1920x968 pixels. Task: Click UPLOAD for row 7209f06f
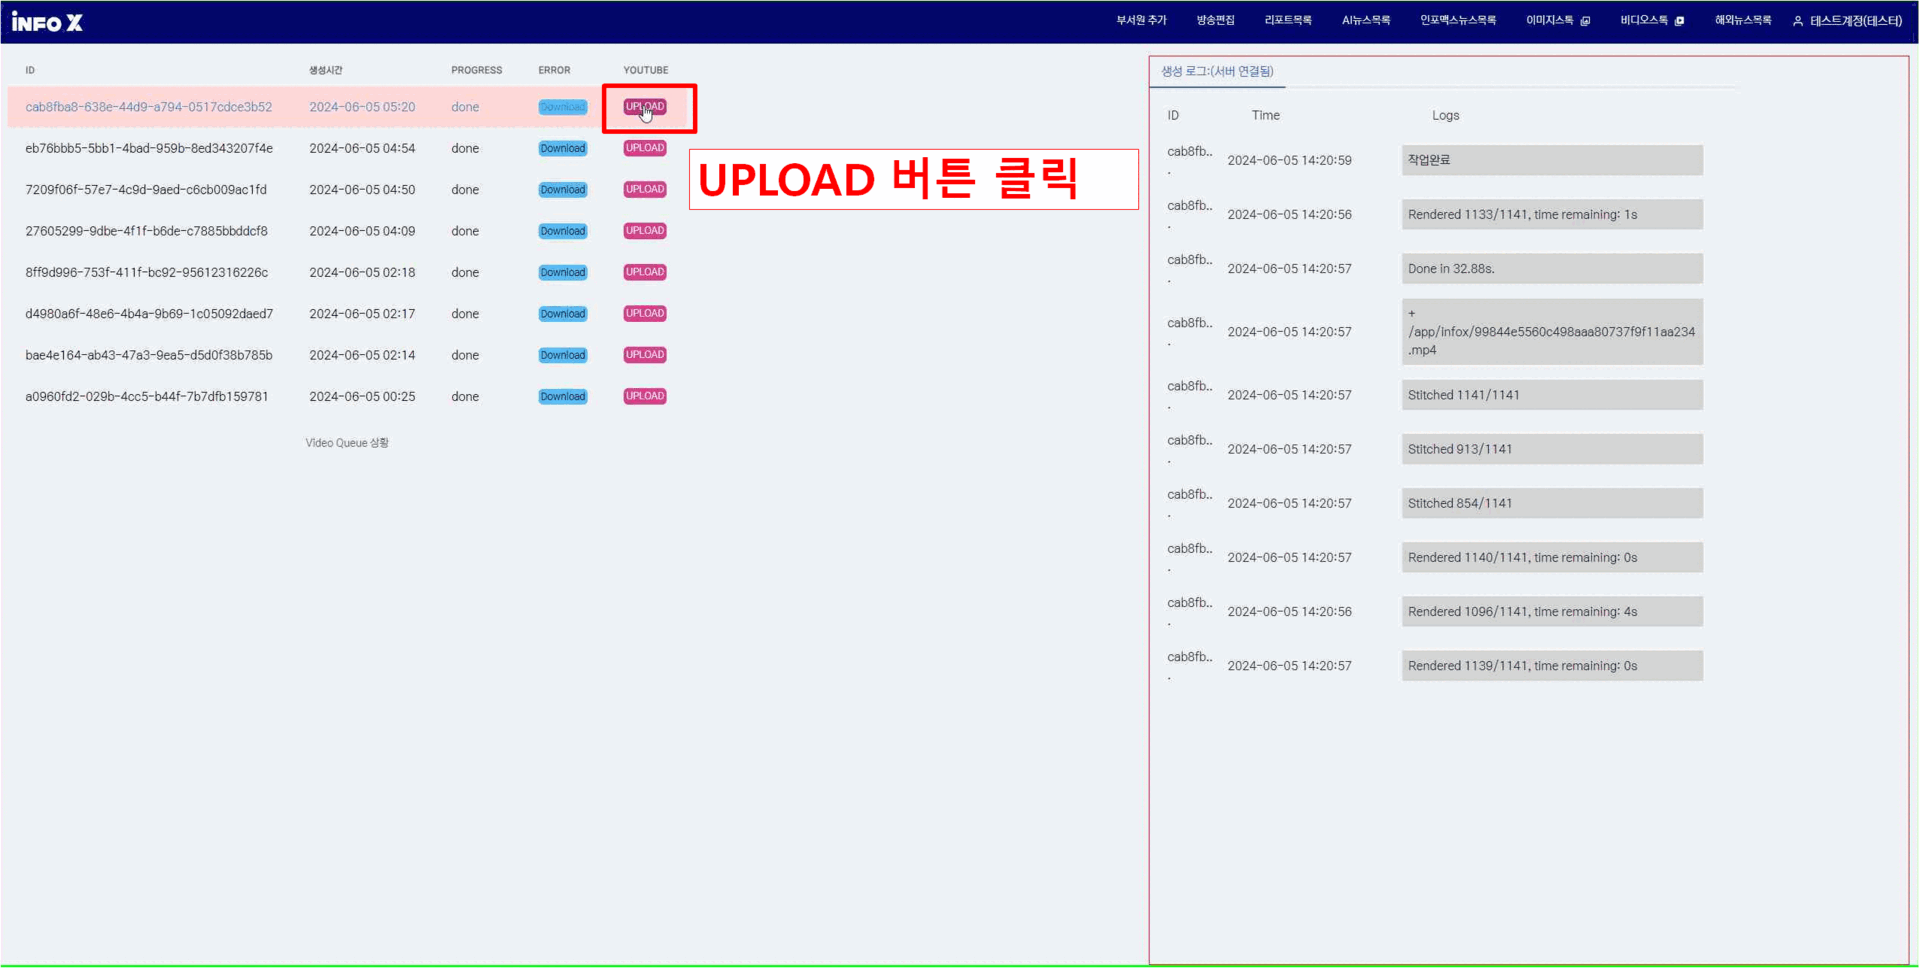(645, 189)
